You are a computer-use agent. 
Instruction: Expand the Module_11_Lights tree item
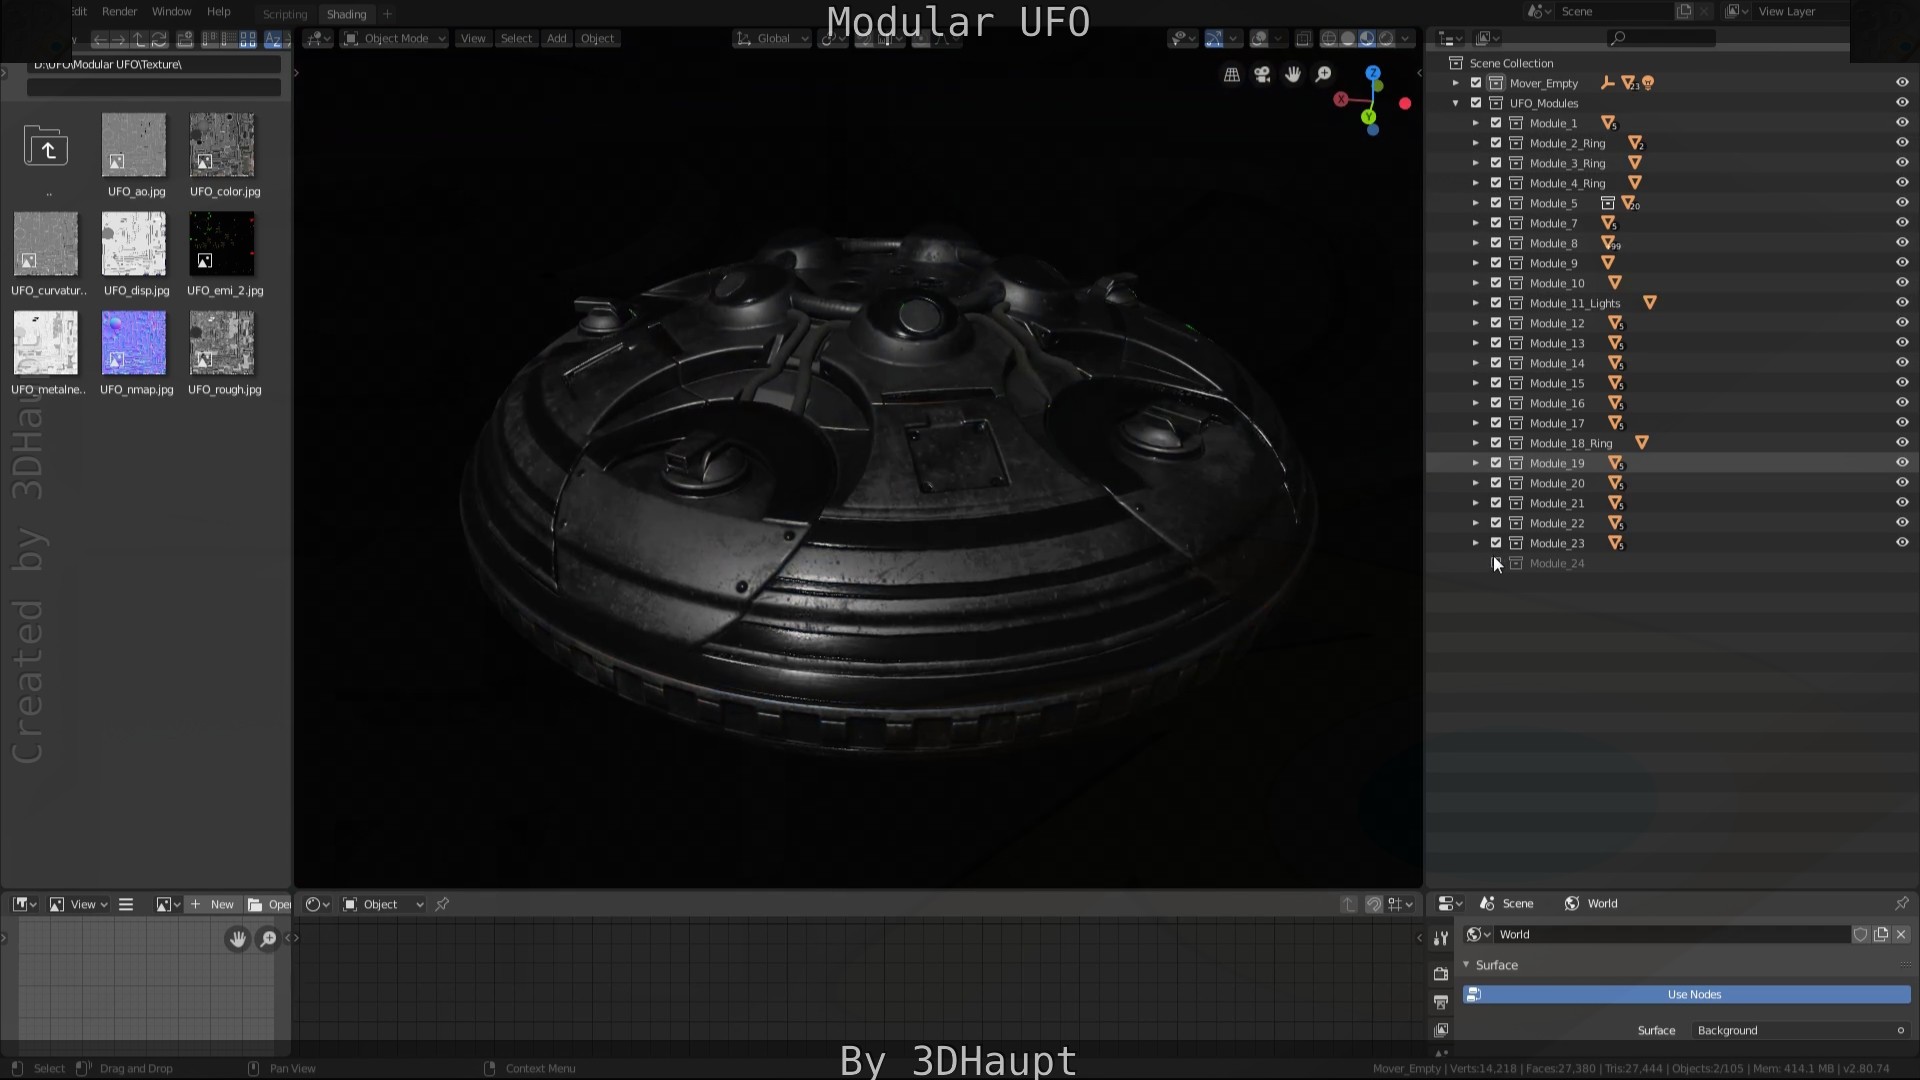point(1478,303)
